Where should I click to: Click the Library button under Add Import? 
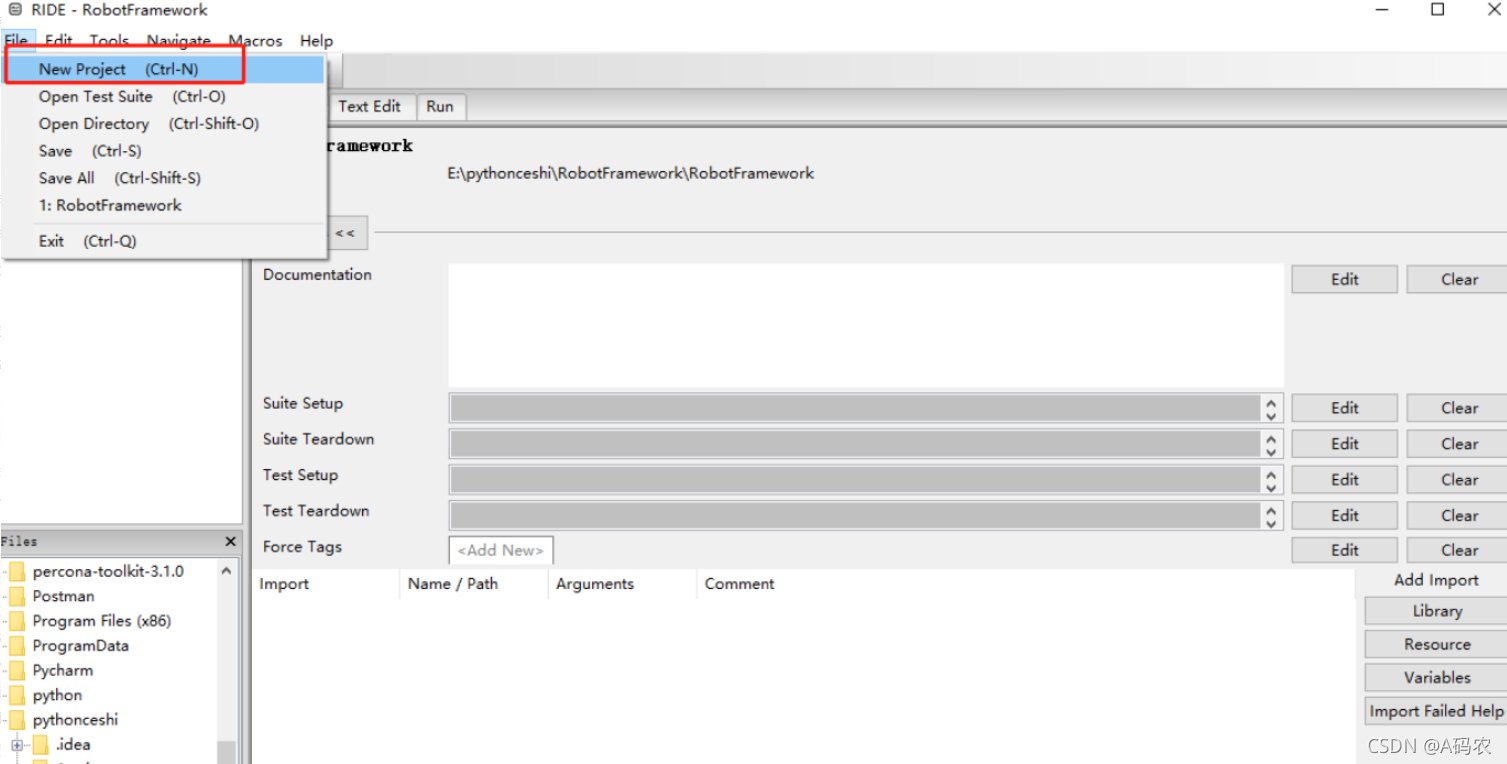(1434, 610)
